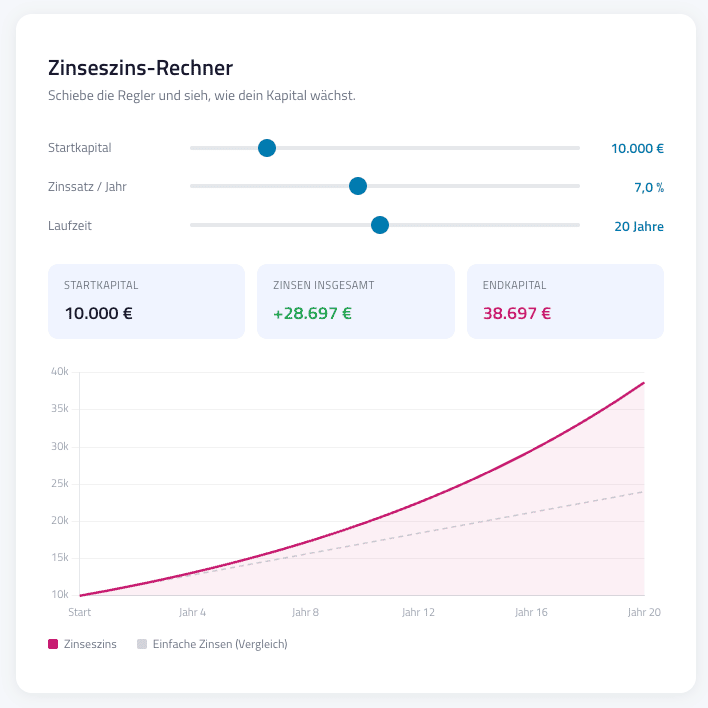Select the Startkapital summary card
Image resolution: width=708 pixels, height=708 pixels.
(x=146, y=301)
